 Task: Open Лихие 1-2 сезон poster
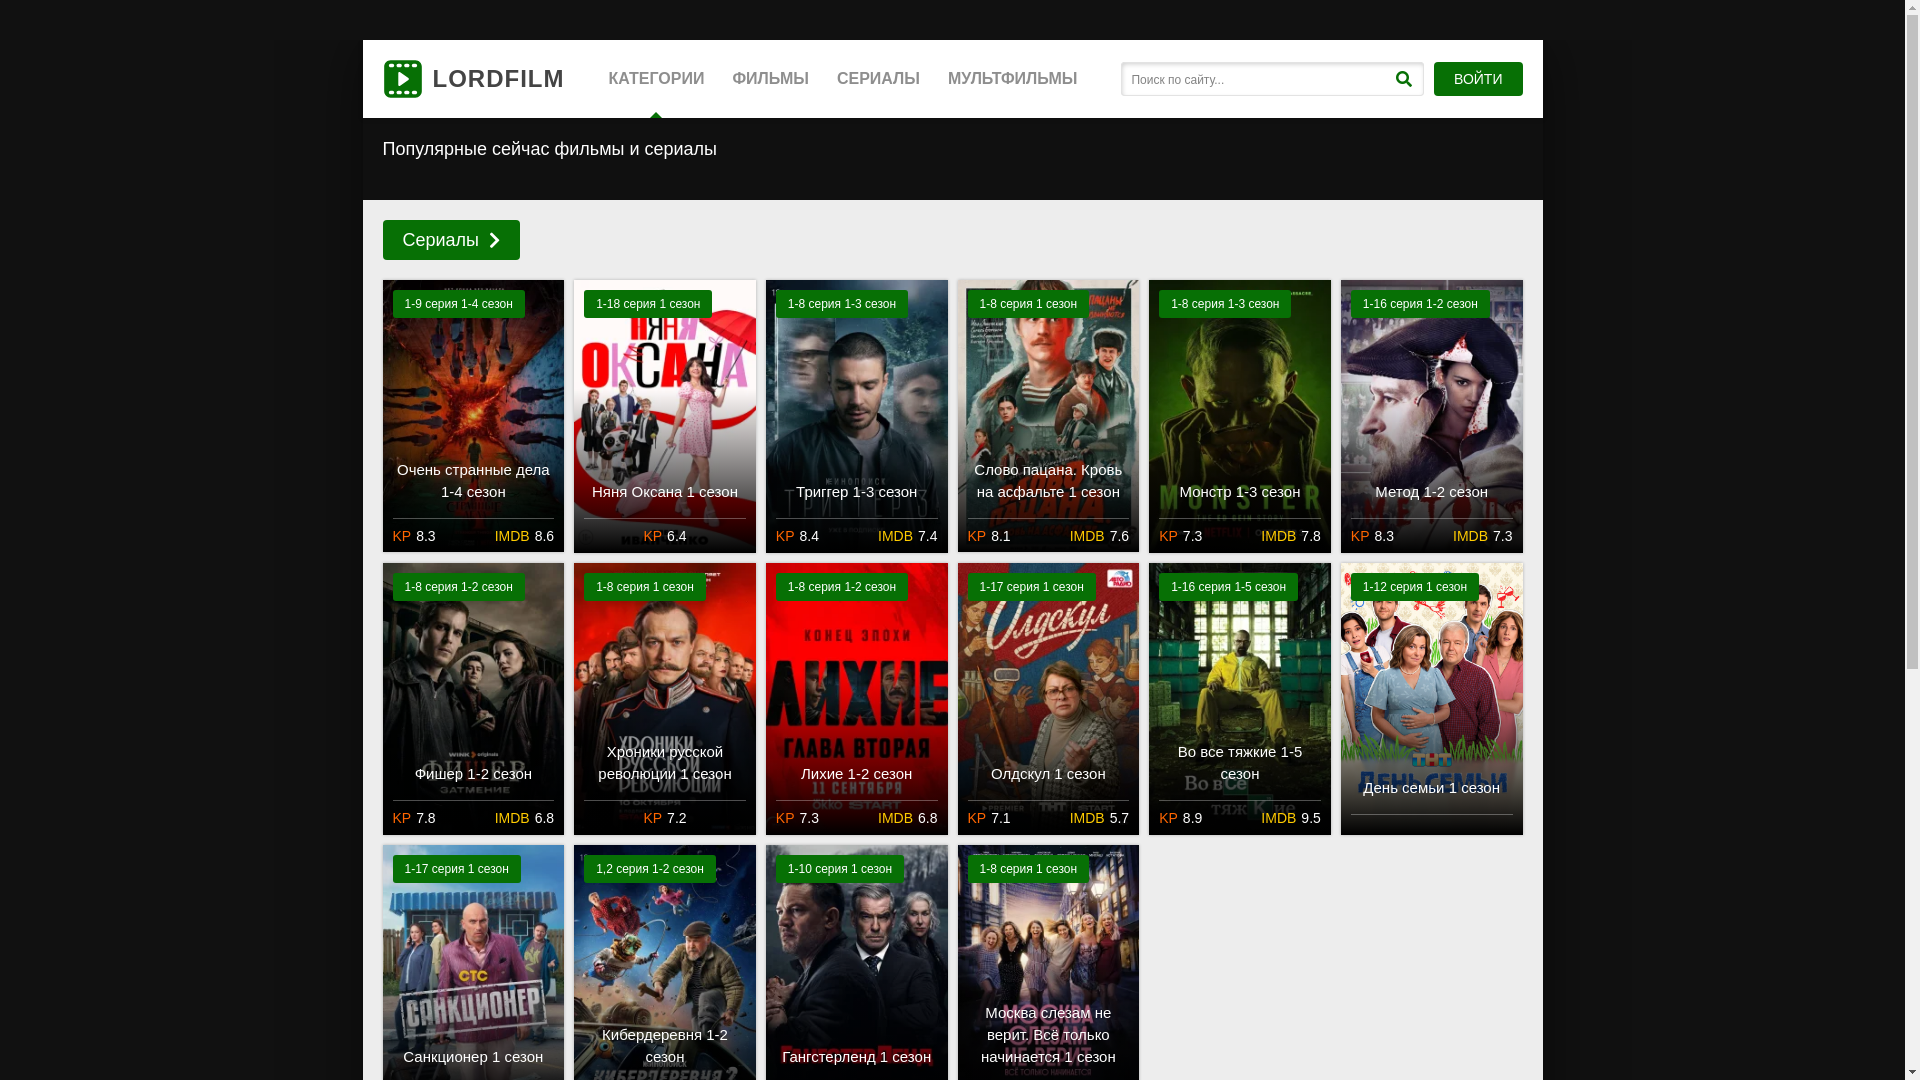(x=857, y=699)
